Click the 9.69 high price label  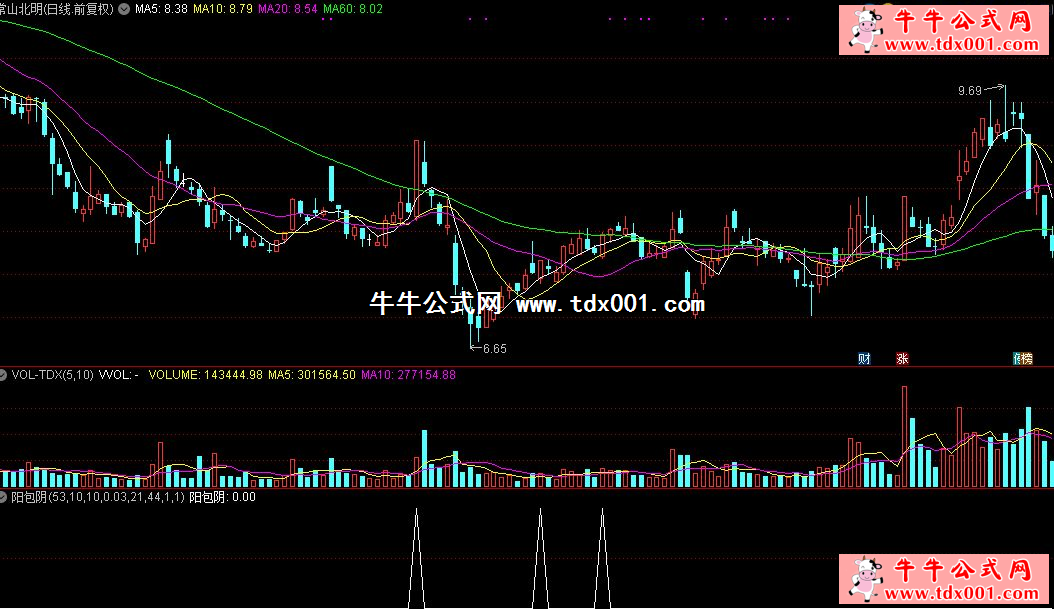coord(969,91)
